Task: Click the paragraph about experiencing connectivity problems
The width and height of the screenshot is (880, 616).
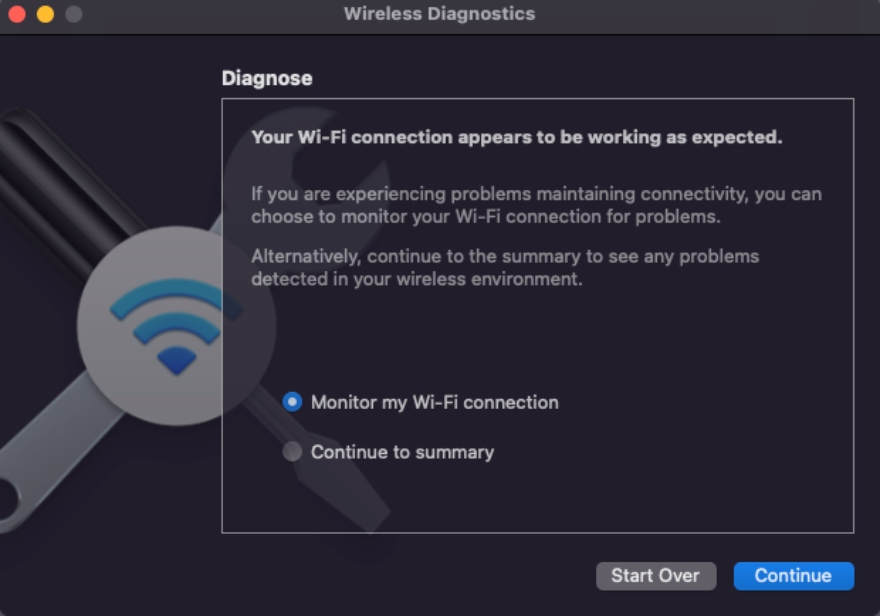Action: (x=537, y=205)
